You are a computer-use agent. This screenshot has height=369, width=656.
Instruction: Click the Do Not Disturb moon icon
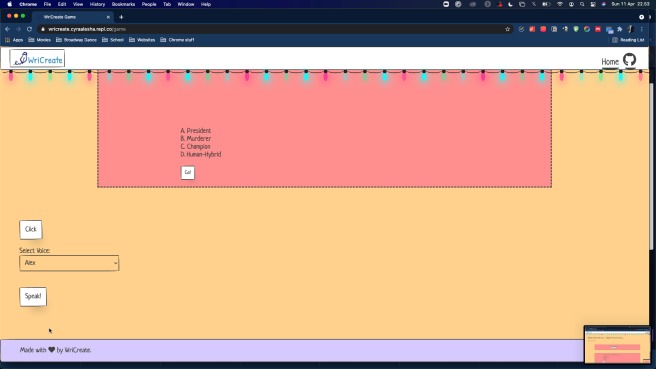click(510, 4)
